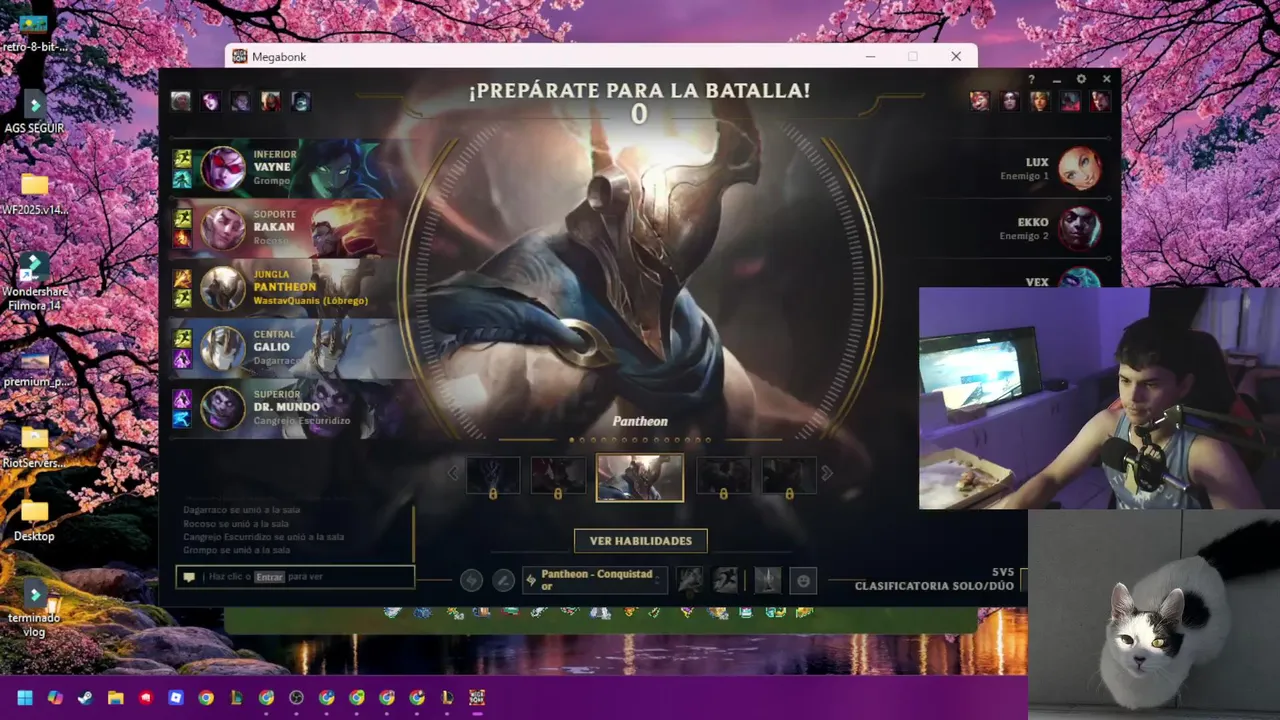Open Steam from the taskbar
The image size is (1280, 720).
click(x=85, y=697)
